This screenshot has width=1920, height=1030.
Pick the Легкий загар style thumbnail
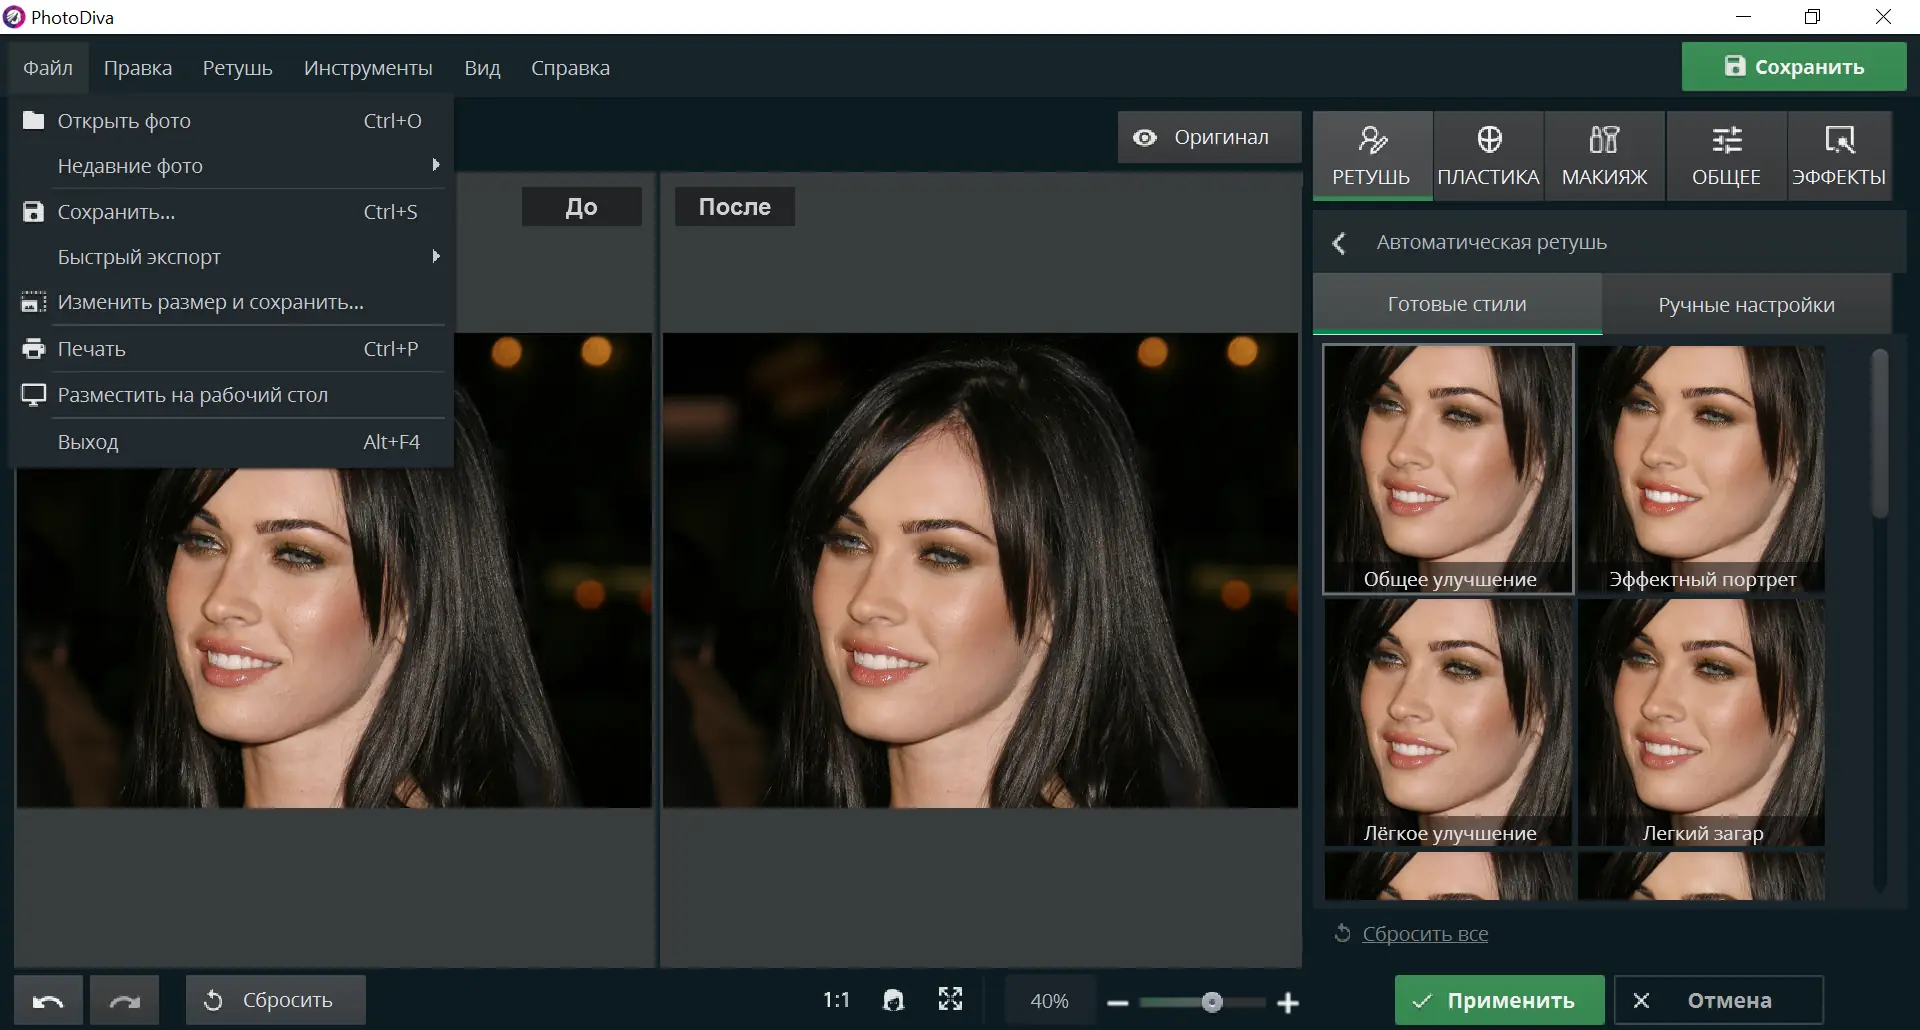[1702, 722]
